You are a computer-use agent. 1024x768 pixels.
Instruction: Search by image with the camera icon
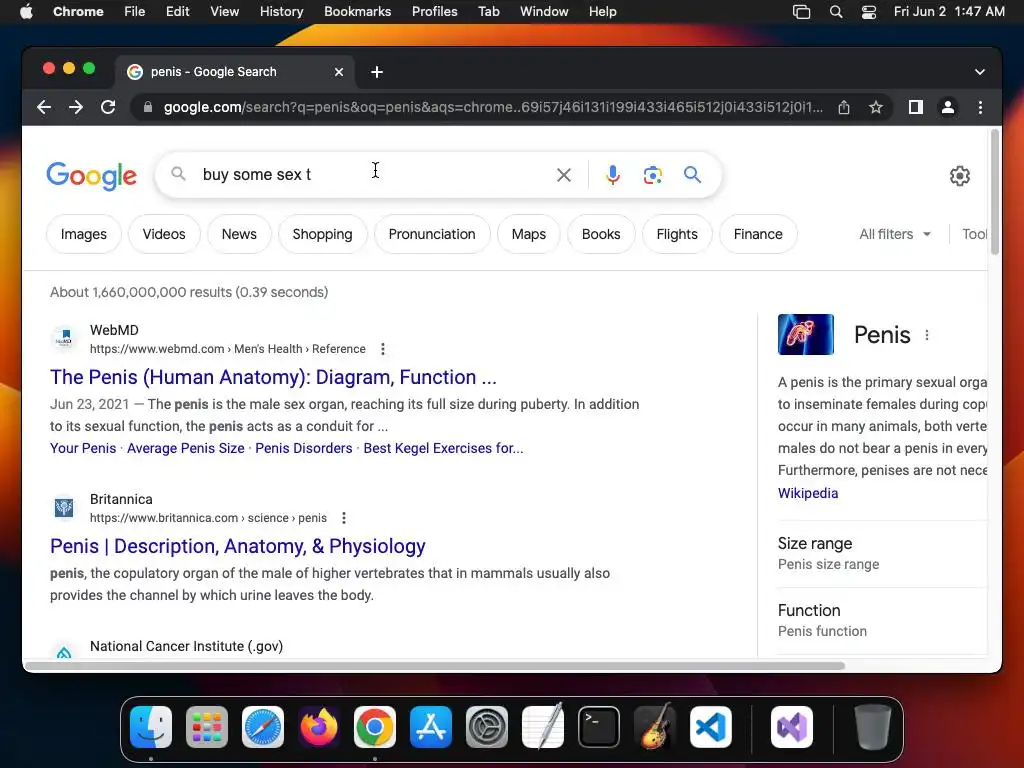(652, 175)
